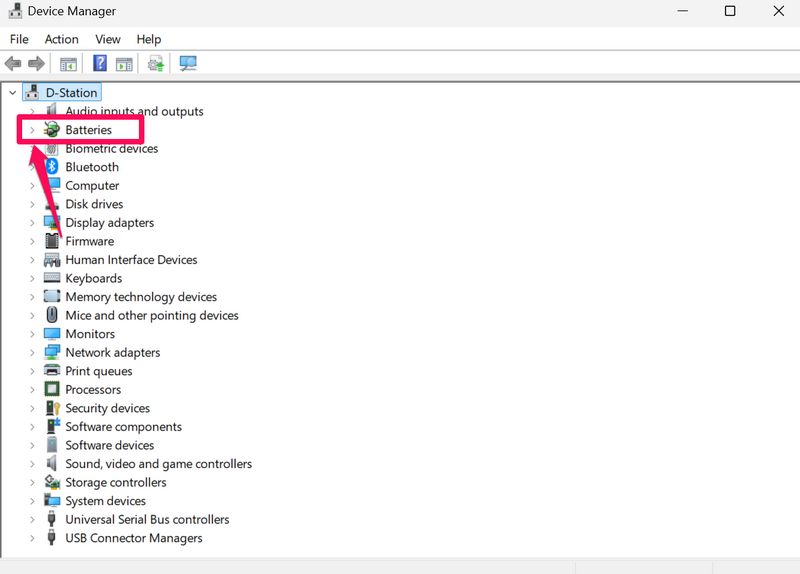Select Sound, video and game controllers

158,464
